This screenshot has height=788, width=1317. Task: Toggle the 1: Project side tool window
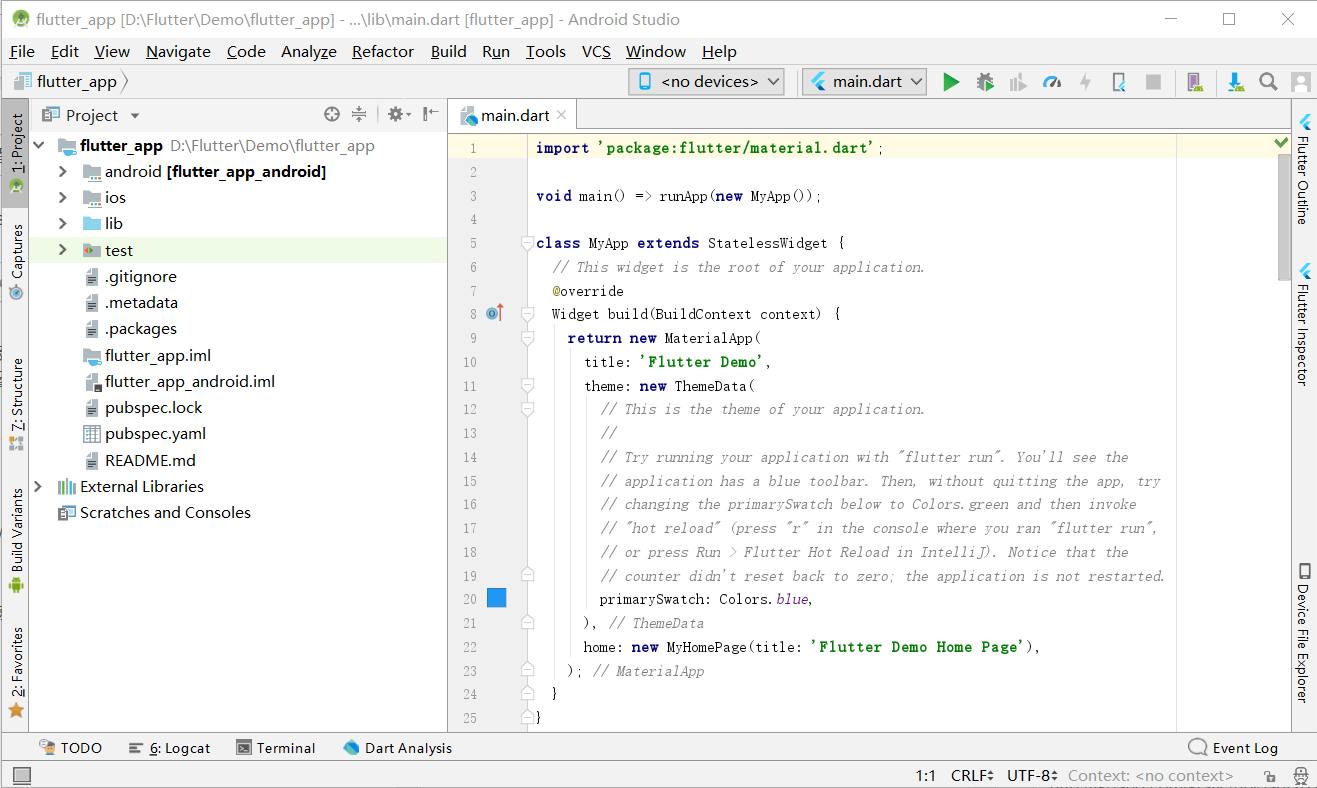[x=16, y=153]
